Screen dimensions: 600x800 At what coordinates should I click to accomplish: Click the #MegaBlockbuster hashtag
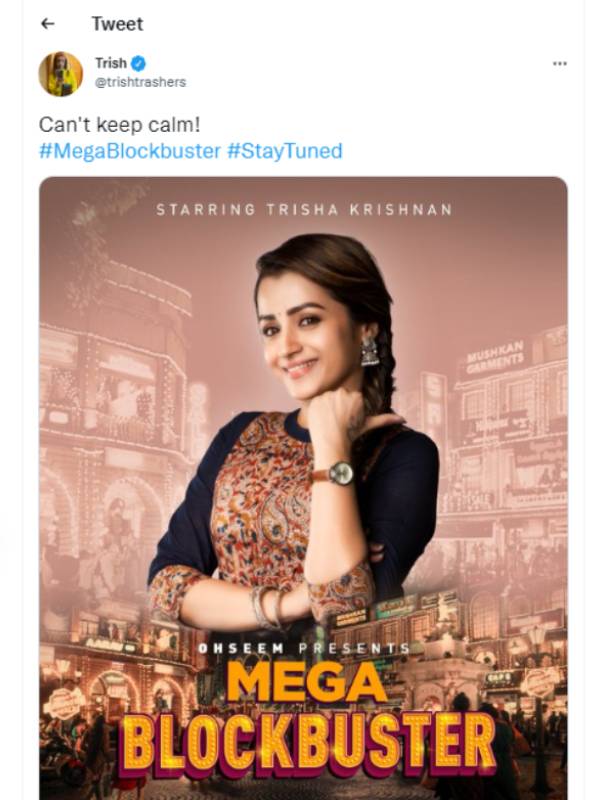[x=130, y=151]
